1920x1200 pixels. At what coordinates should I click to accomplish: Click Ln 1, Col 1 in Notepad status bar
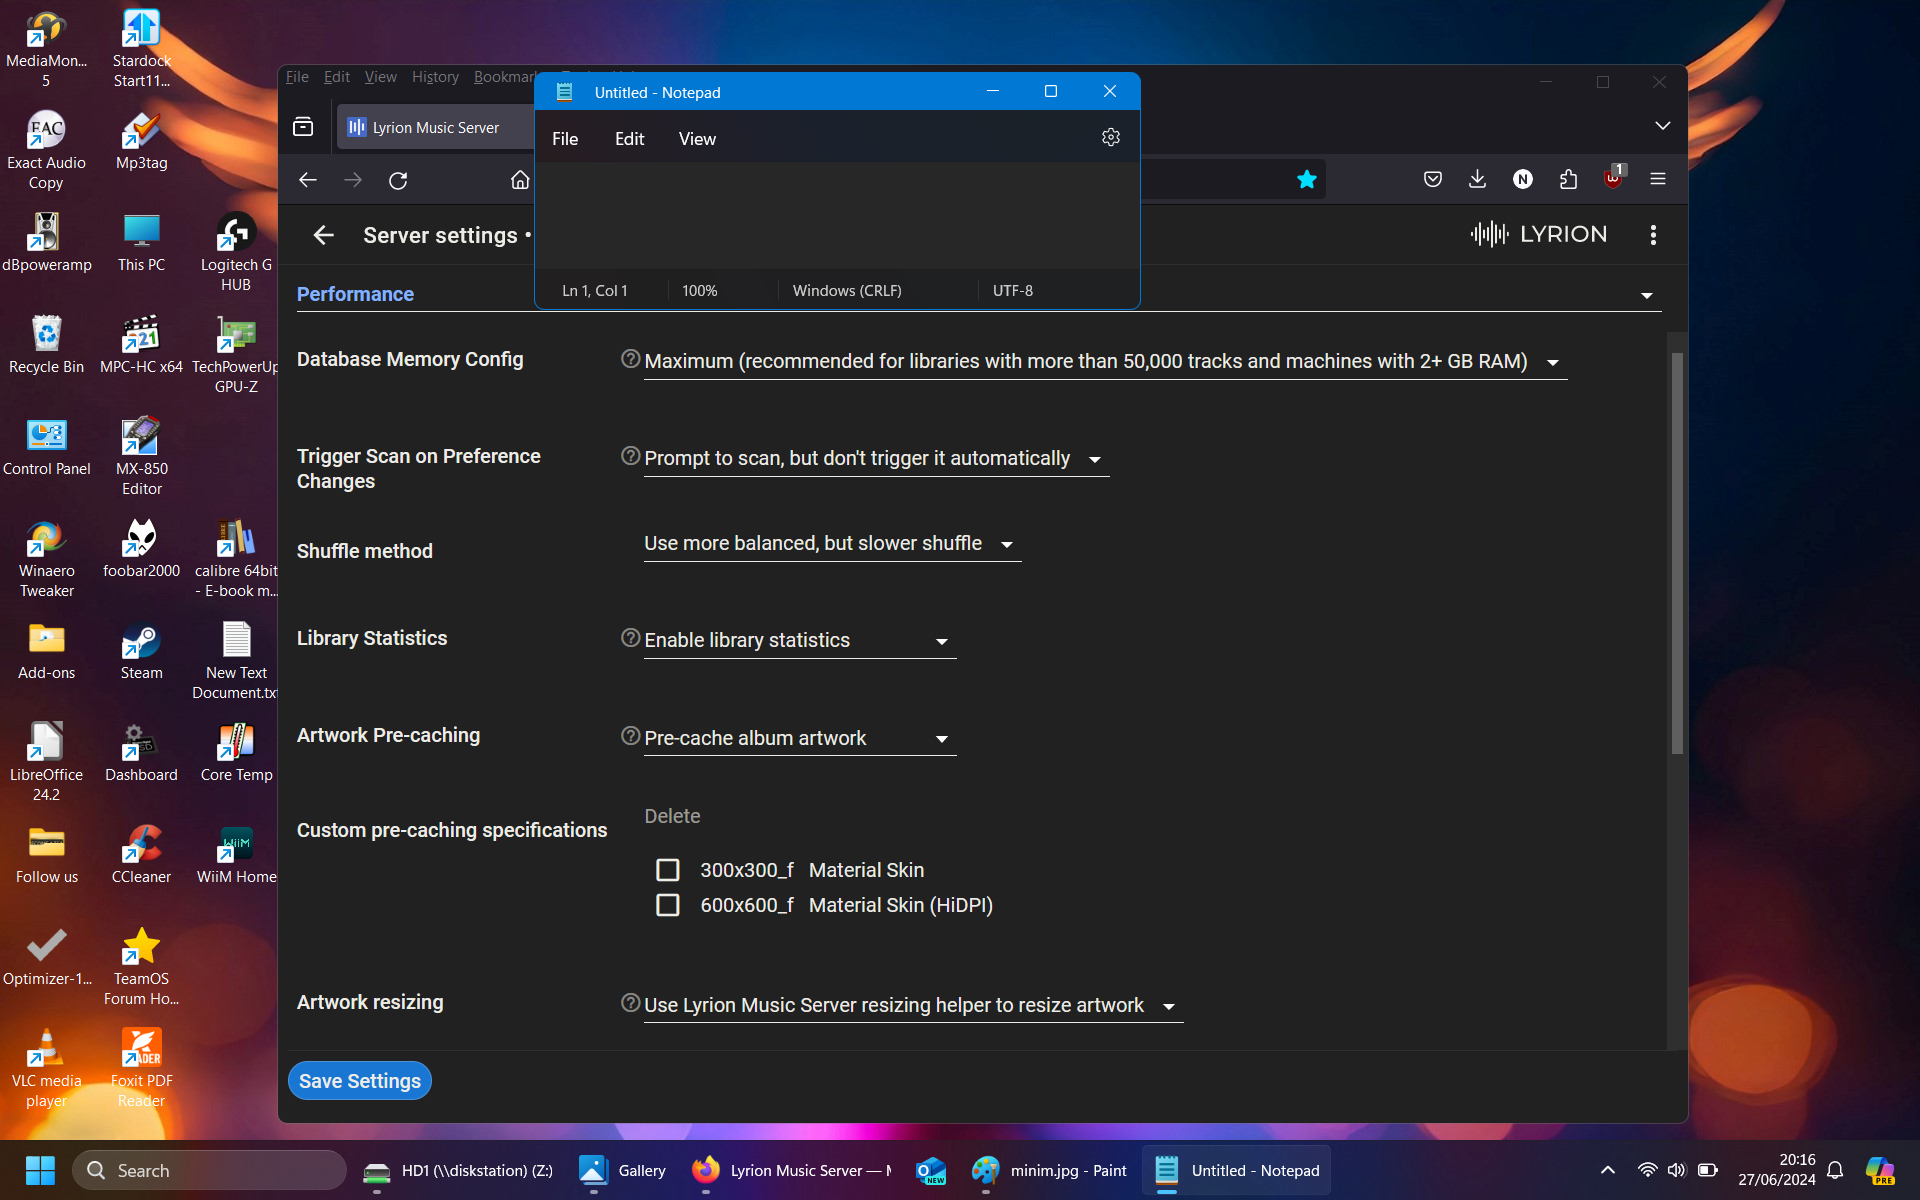pyautogui.click(x=595, y=290)
